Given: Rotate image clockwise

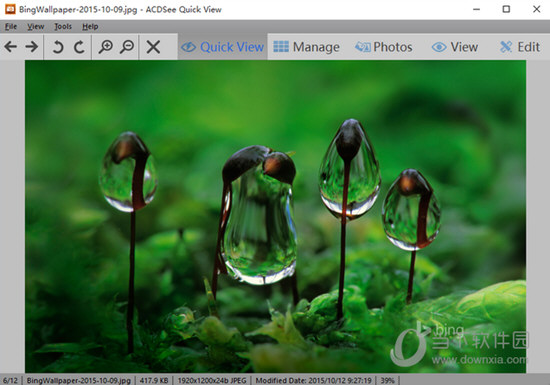Looking at the screenshot, I should 79,47.
